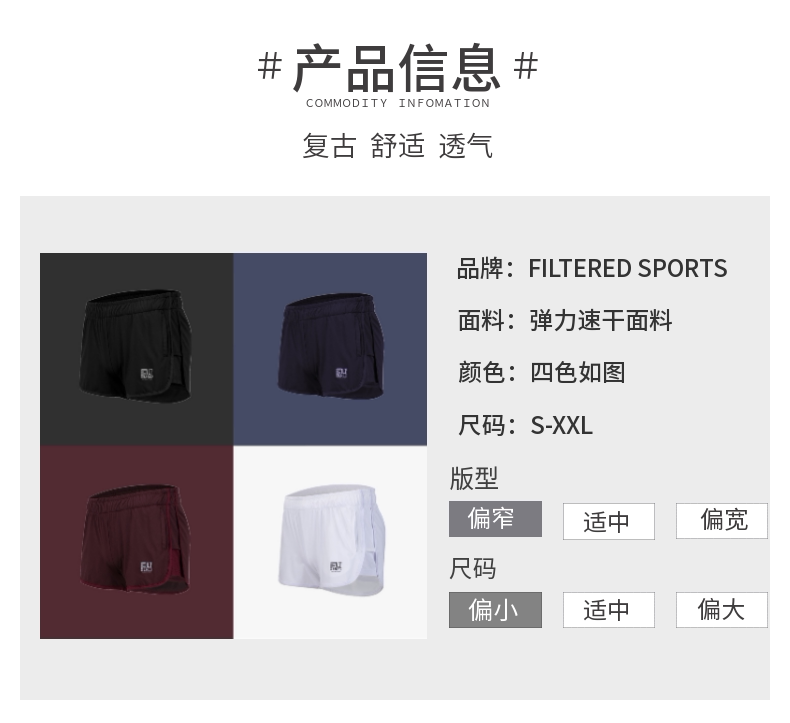Click the 弹力速干面料 fabric description

(601, 320)
